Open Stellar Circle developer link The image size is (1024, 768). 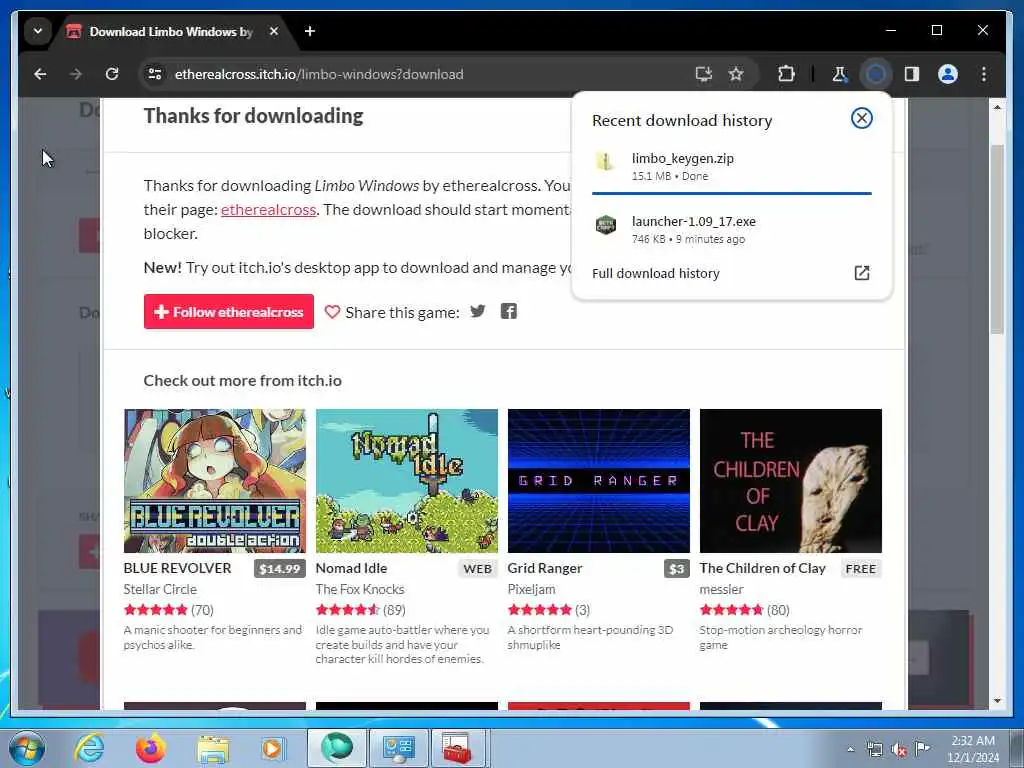[x=160, y=589]
